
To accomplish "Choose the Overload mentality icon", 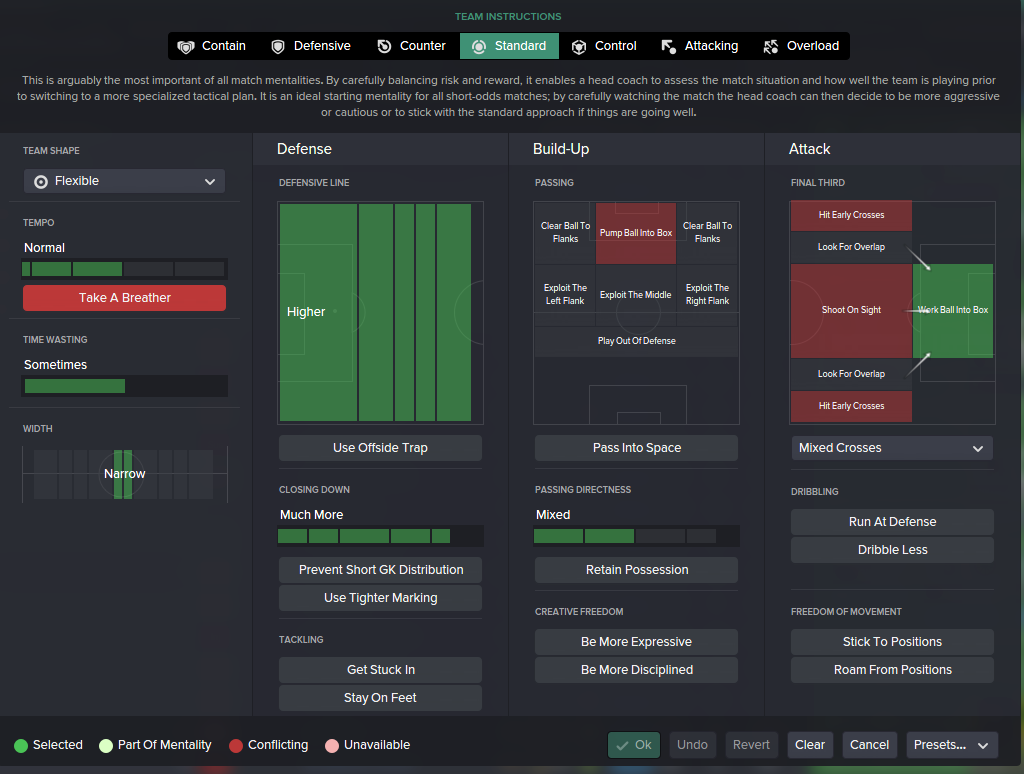I will click(771, 46).
